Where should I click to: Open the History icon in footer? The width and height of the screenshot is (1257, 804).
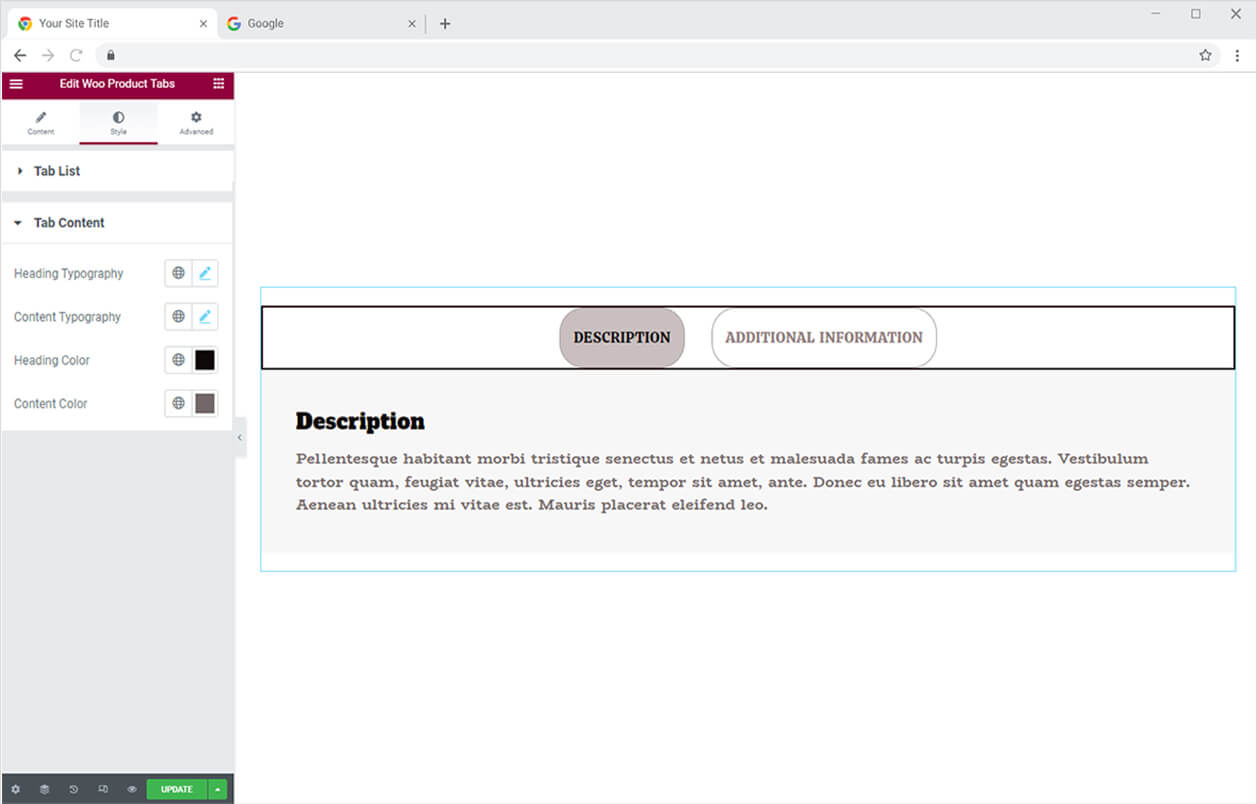point(73,789)
